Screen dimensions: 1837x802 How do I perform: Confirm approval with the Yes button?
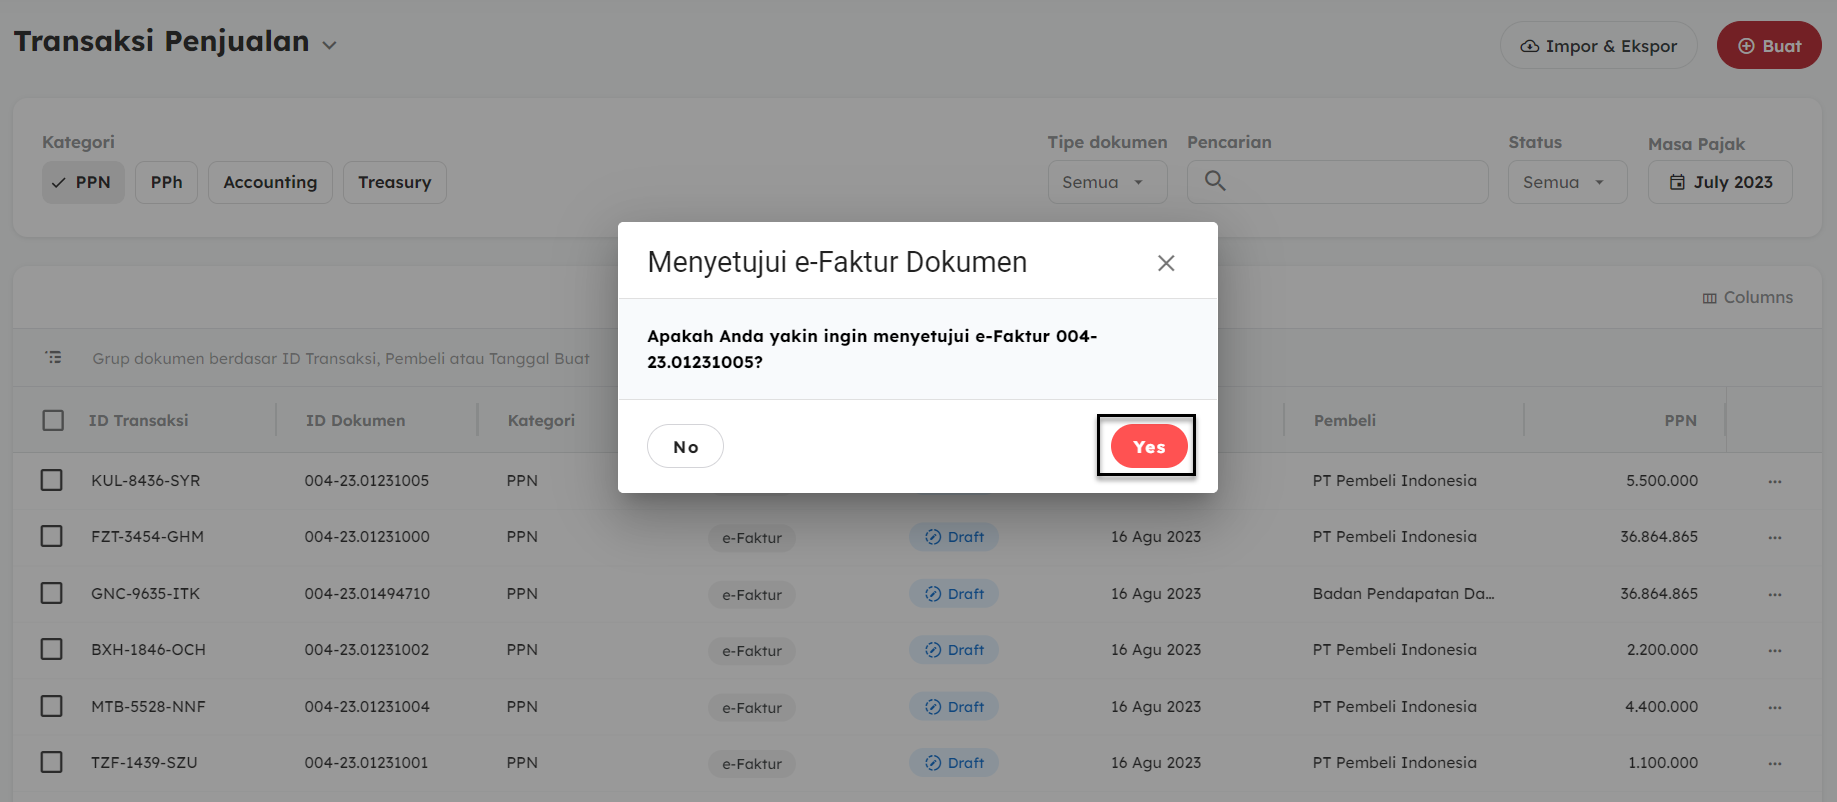[1148, 446]
